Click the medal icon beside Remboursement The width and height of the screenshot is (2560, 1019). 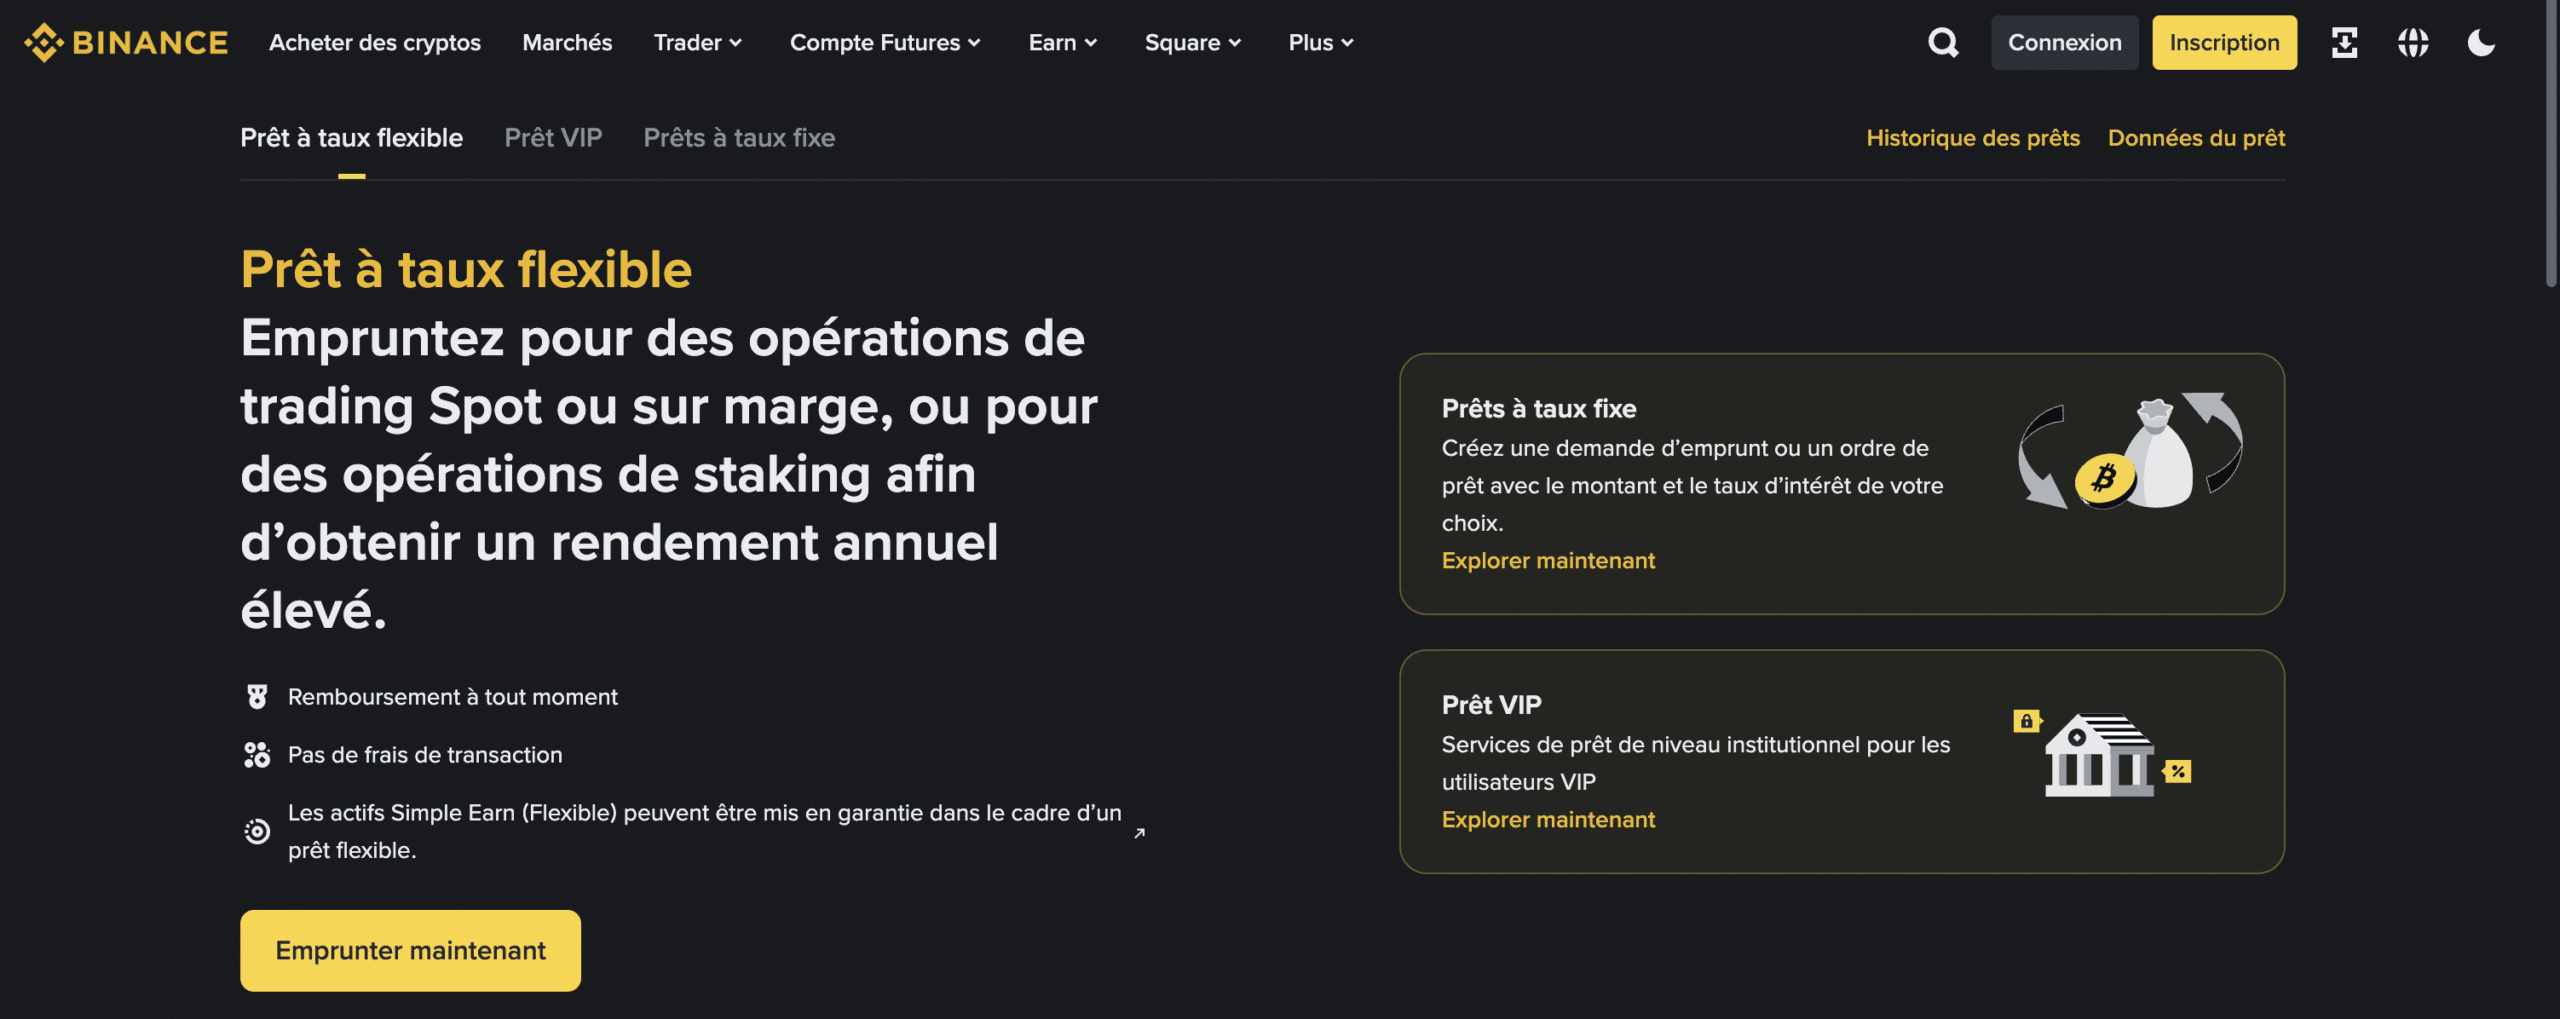coord(257,697)
